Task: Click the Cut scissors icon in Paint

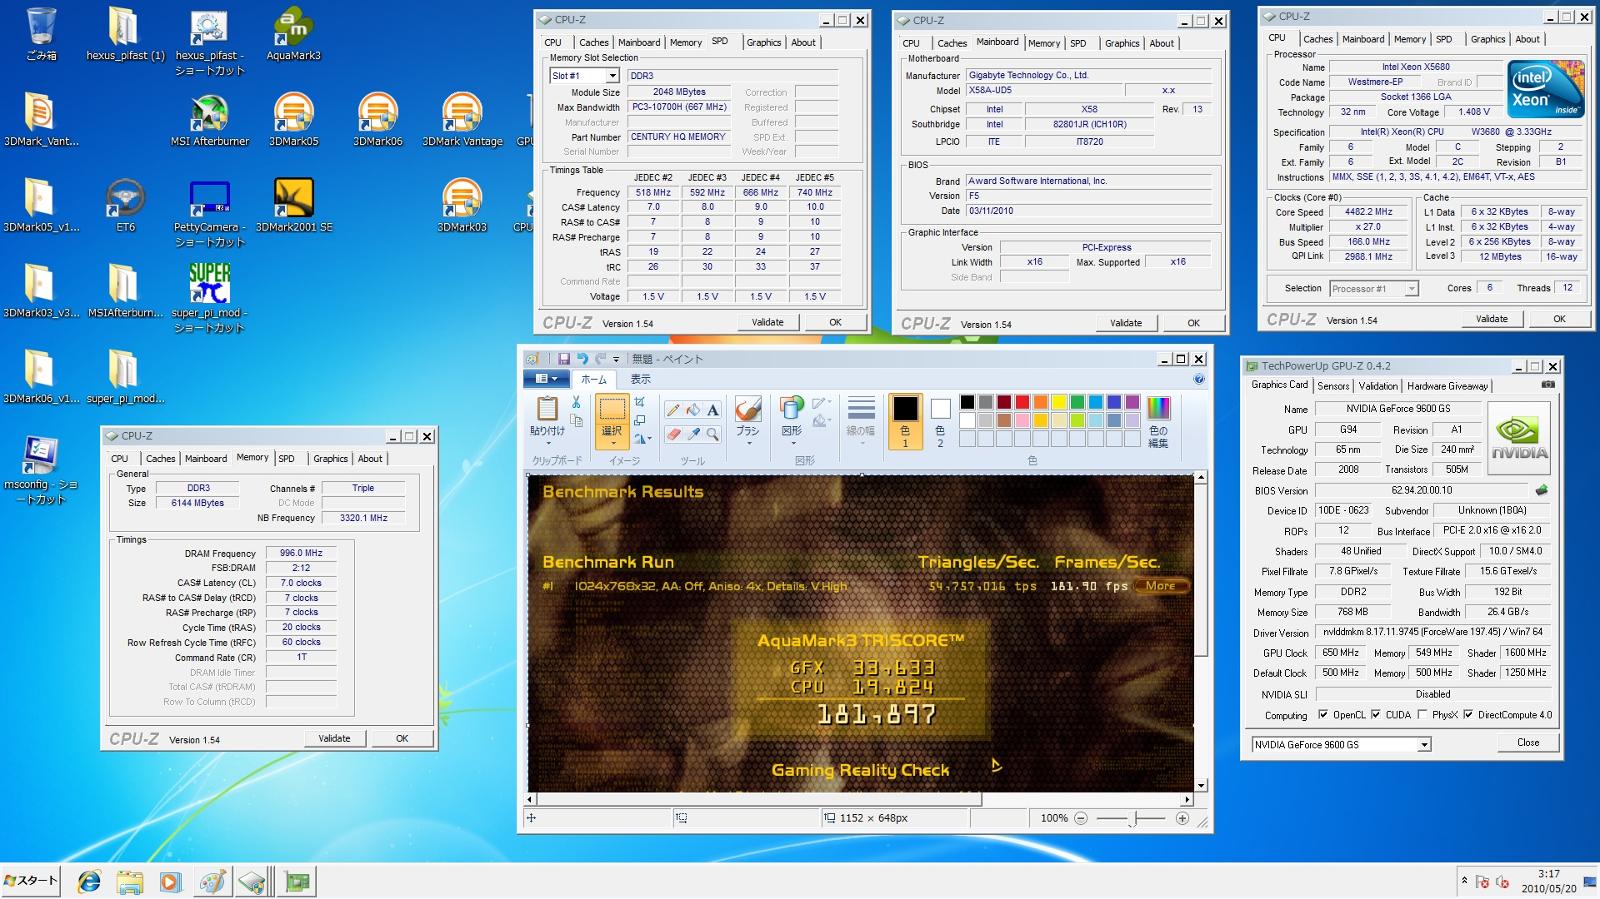Action: click(576, 402)
